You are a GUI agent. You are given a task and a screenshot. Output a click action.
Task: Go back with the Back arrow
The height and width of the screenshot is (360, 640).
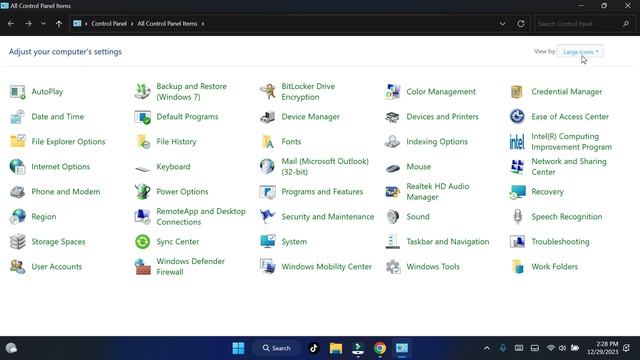click(x=11, y=24)
